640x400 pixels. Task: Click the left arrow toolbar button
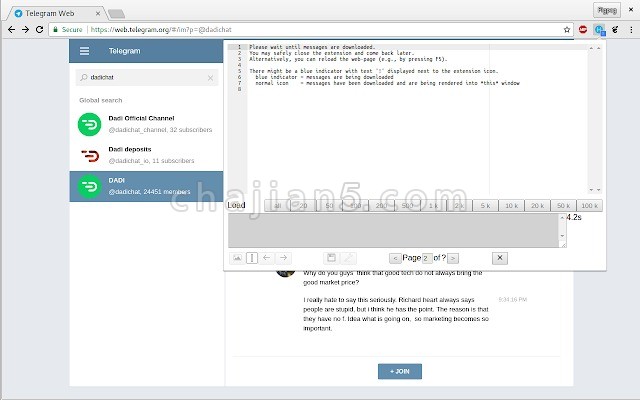(267, 258)
